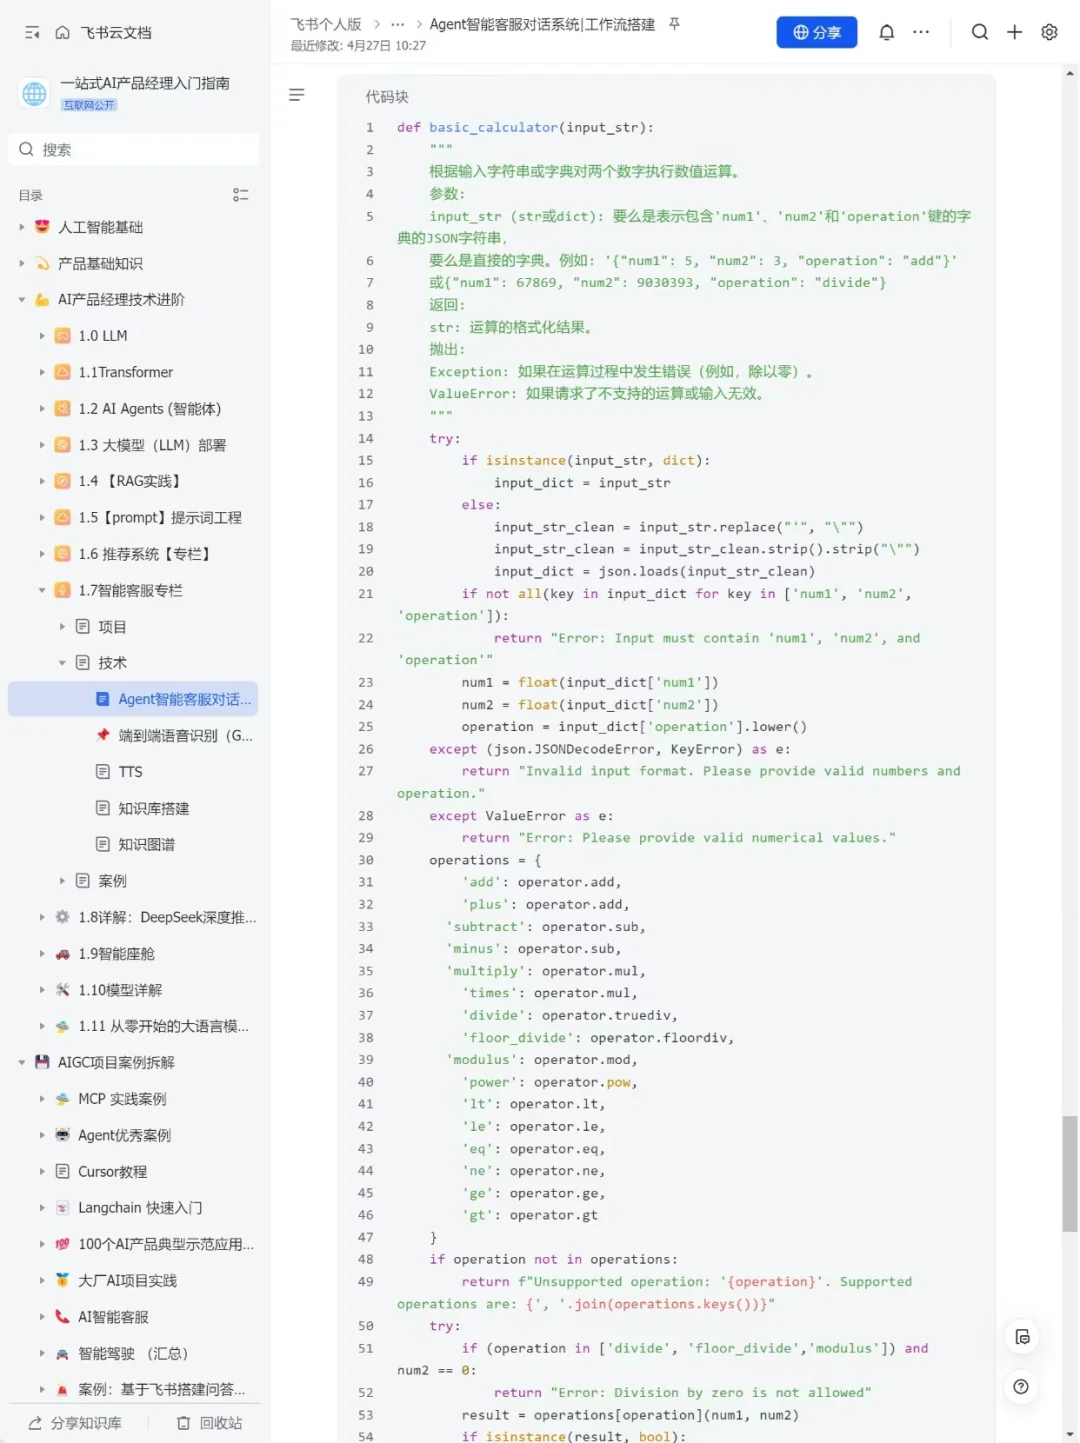Click the 代码块 label of code block
This screenshot has height=1443, width=1080.
(x=387, y=97)
